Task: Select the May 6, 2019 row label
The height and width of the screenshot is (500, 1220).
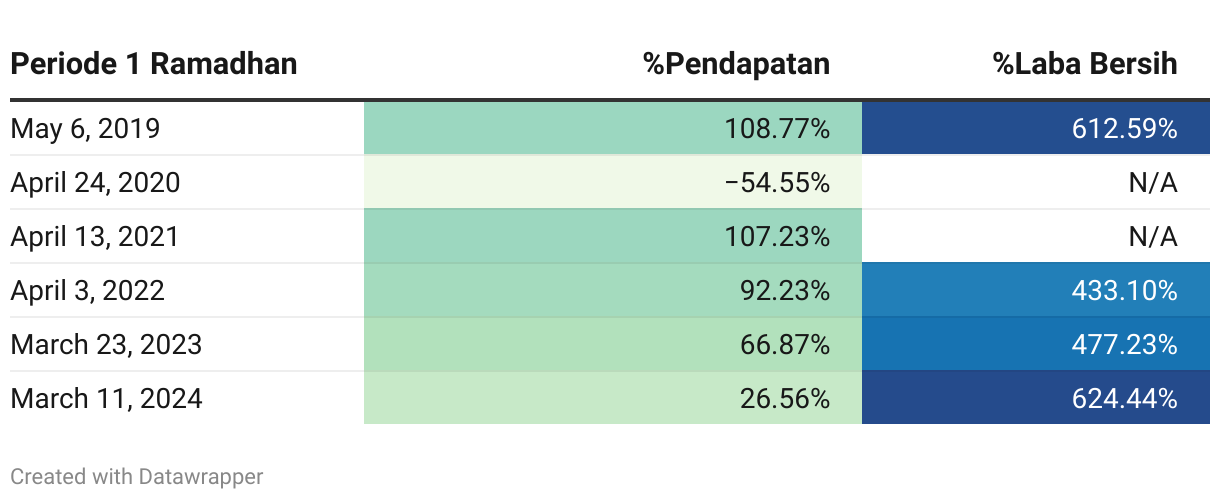Action: [x=85, y=128]
